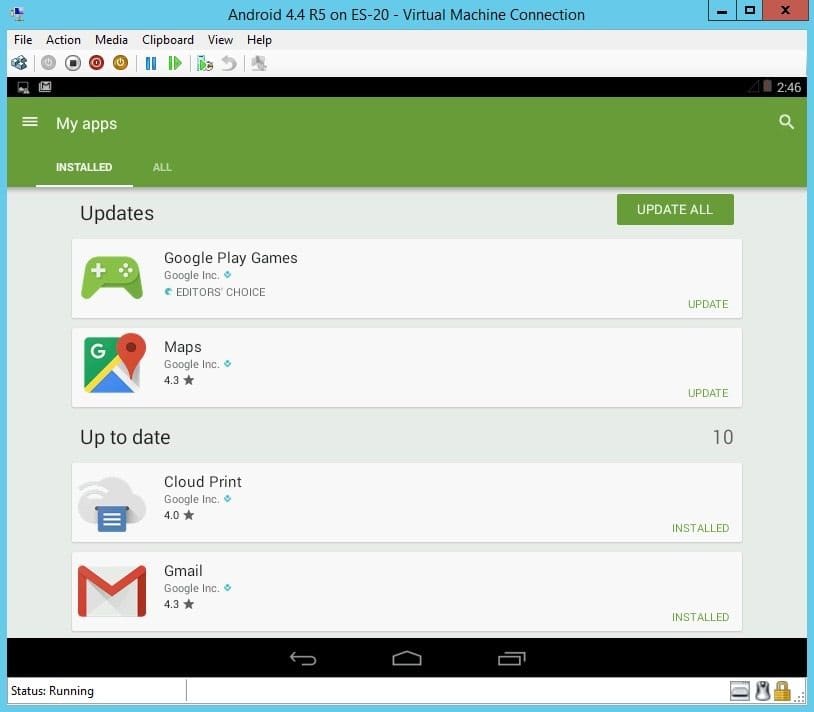Click the Up to date heading
This screenshot has width=814, height=712.
(x=125, y=437)
